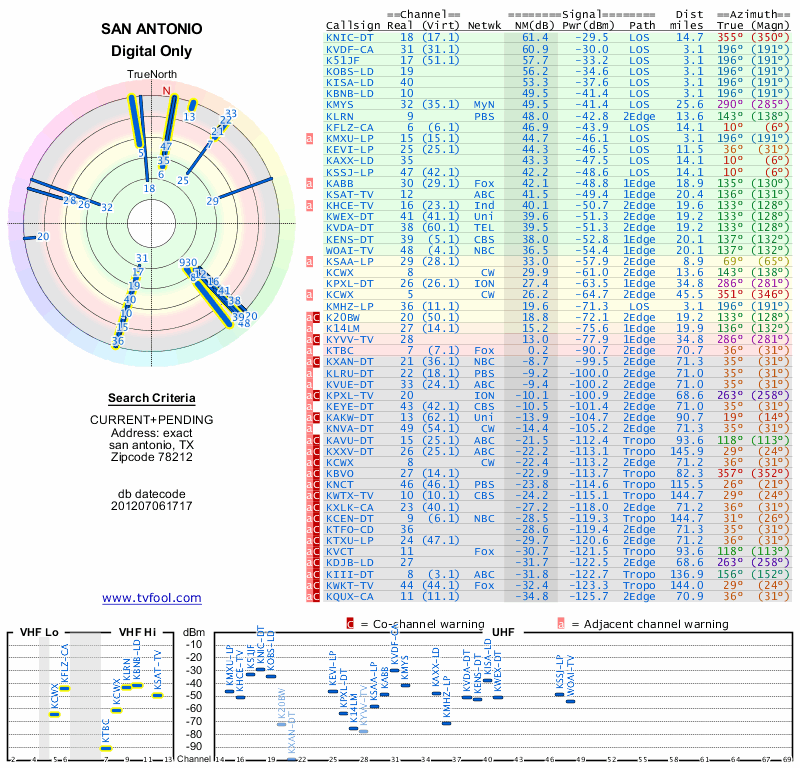The height and width of the screenshot is (768, 800).
Task: Select KENS-DT callsign in the table
Action: coord(349,239)
